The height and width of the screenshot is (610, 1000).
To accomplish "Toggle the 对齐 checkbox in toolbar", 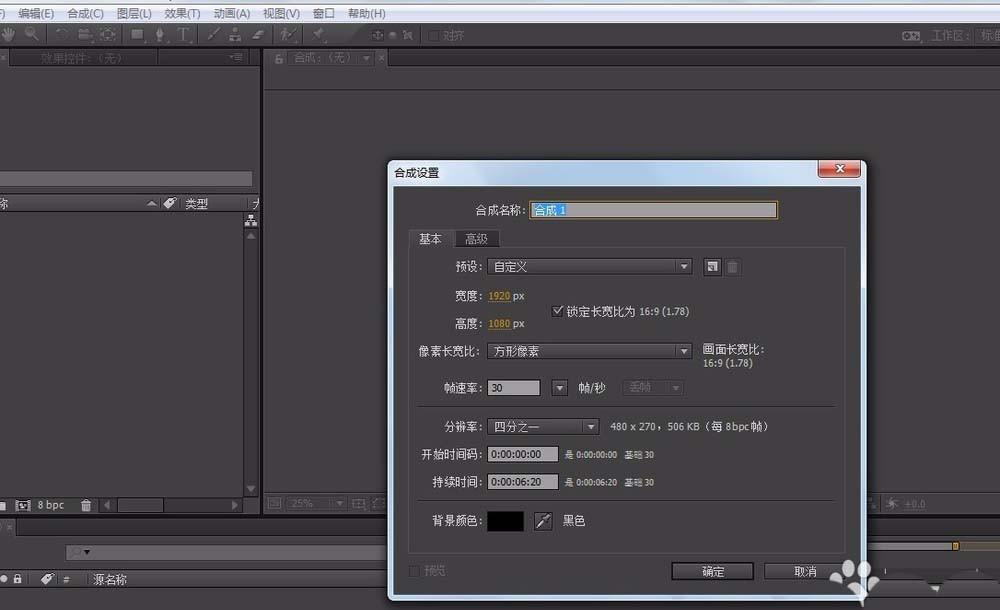I will point(434,35).
